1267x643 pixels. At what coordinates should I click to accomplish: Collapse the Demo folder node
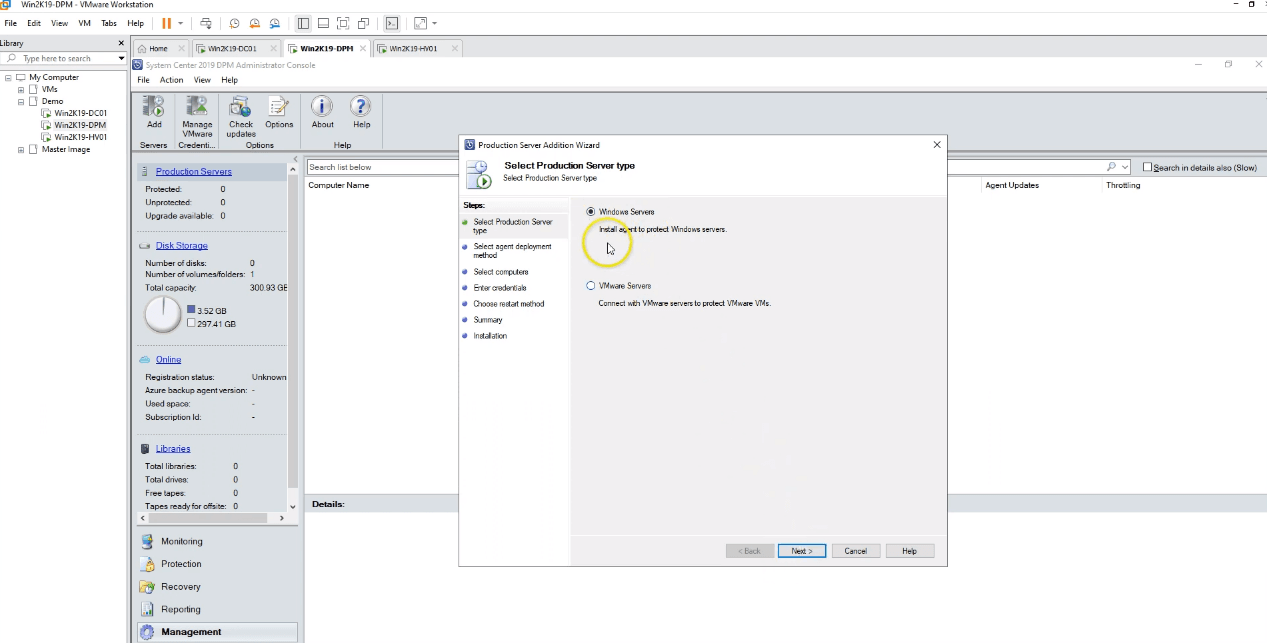tap(21, 101)
